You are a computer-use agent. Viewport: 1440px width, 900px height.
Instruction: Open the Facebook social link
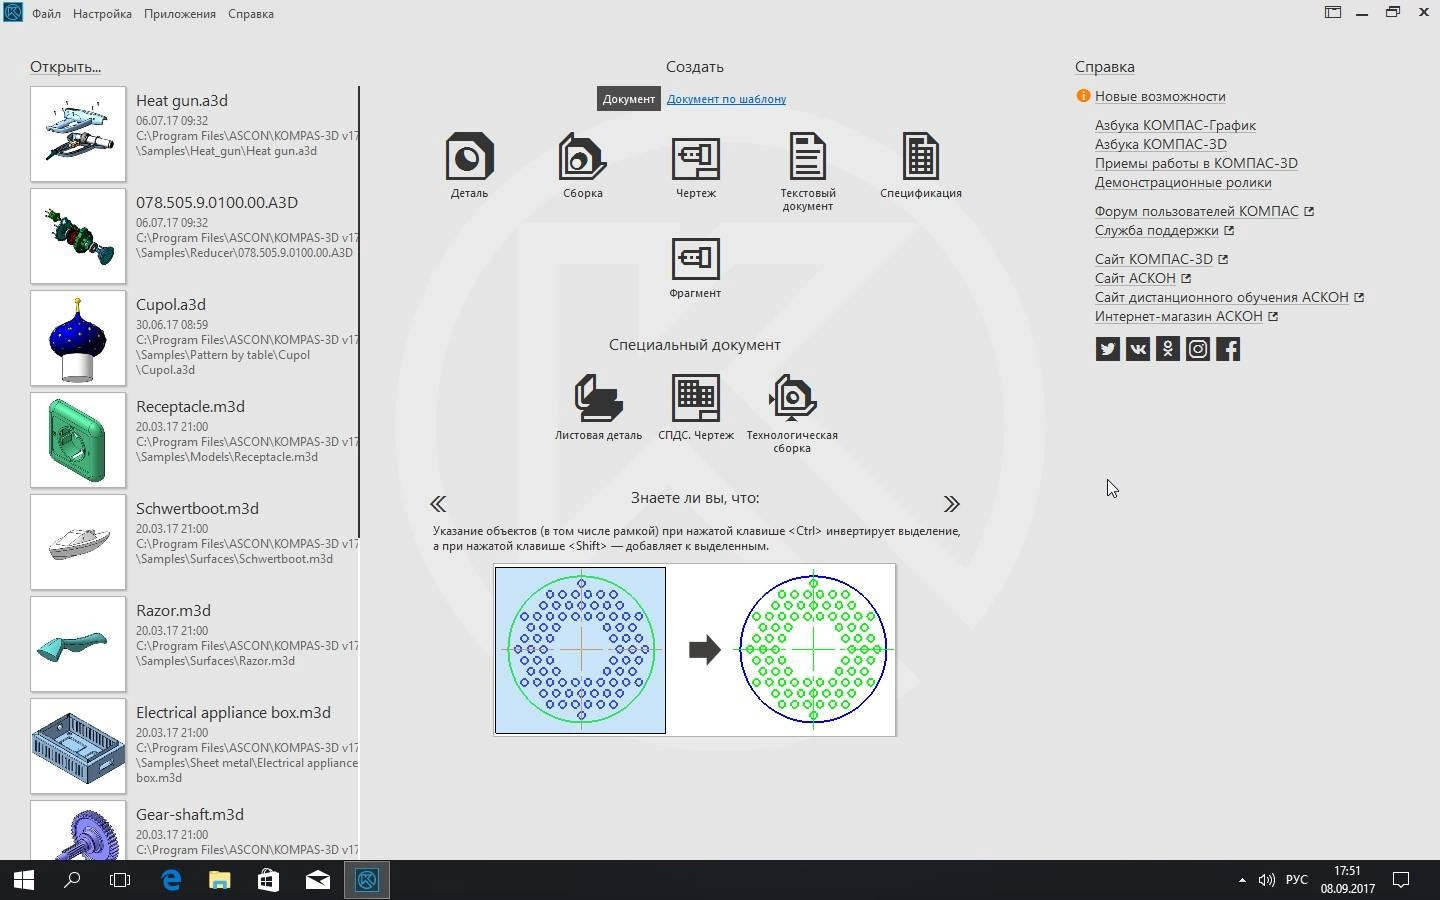click(x=1227, y=349)
